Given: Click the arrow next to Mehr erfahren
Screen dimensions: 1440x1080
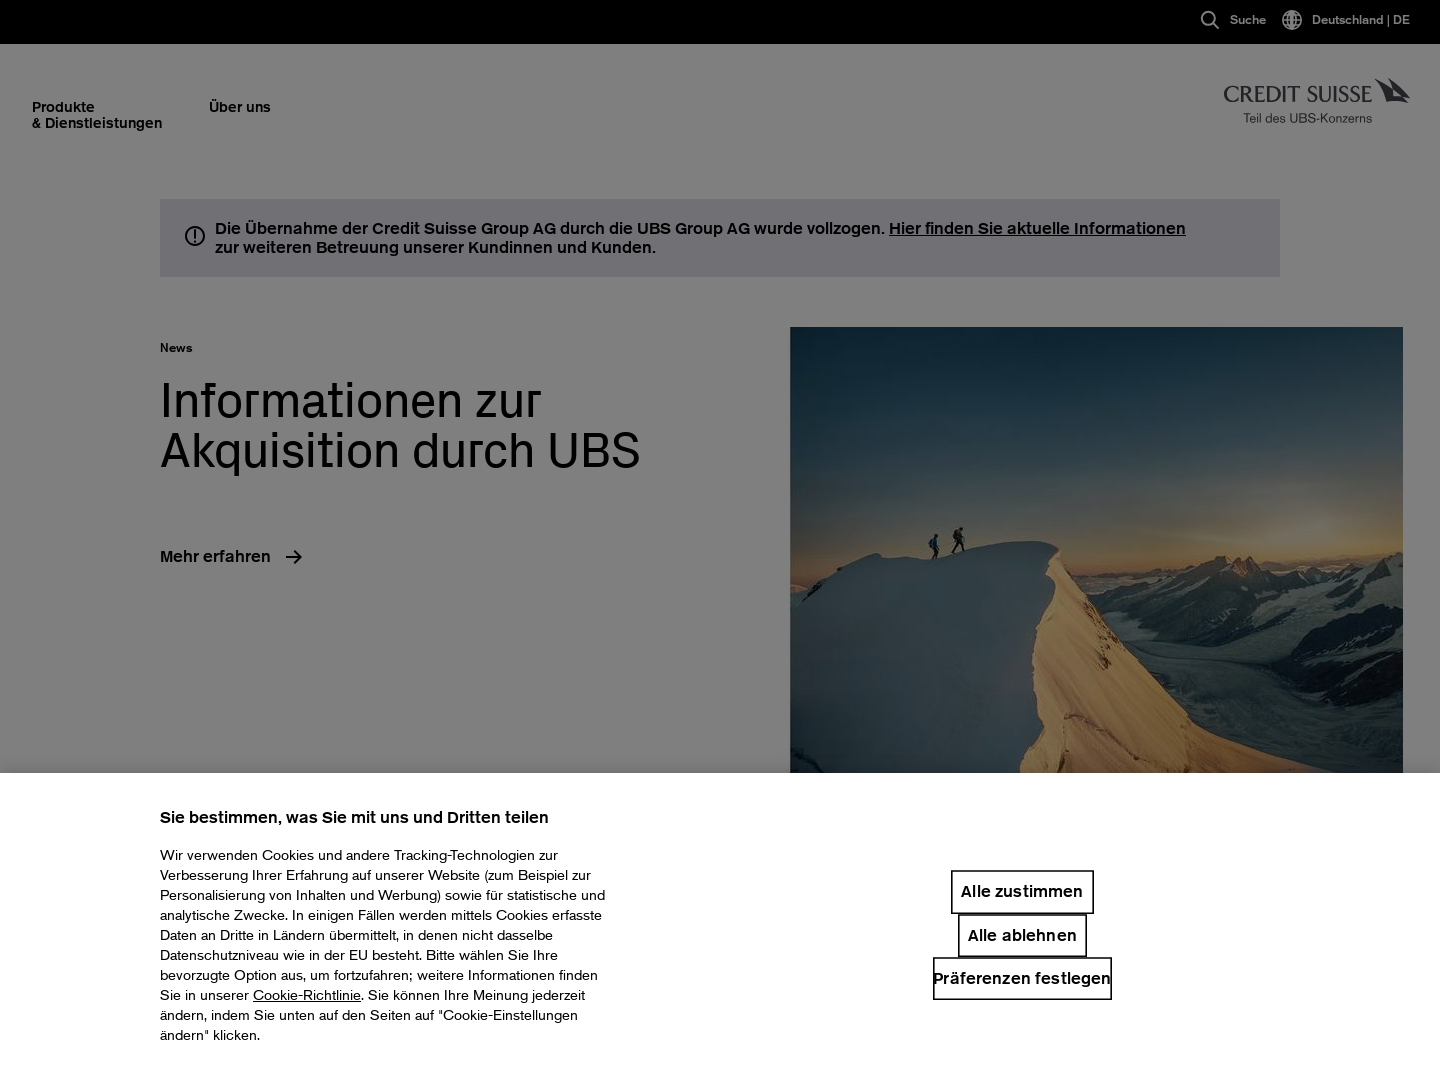Looking at the screenshot, I should pos(294,557).
